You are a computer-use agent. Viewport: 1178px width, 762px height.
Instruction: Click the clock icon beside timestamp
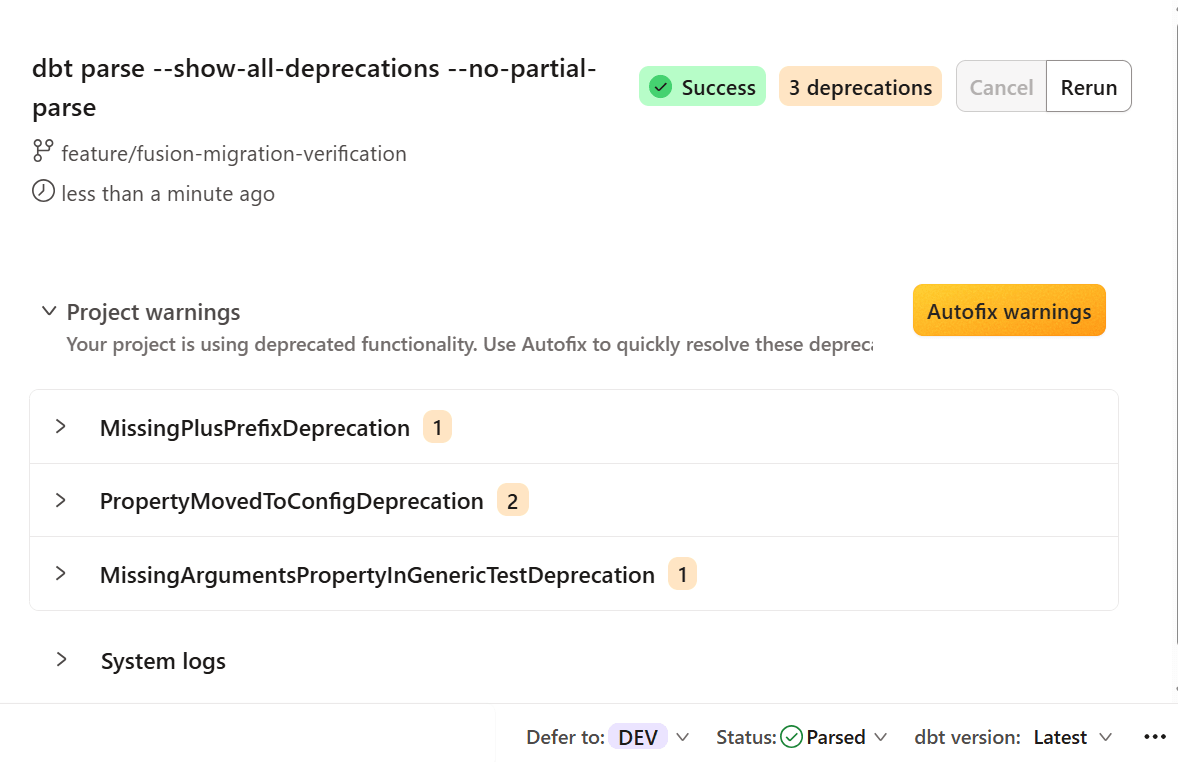pos(43,192)
